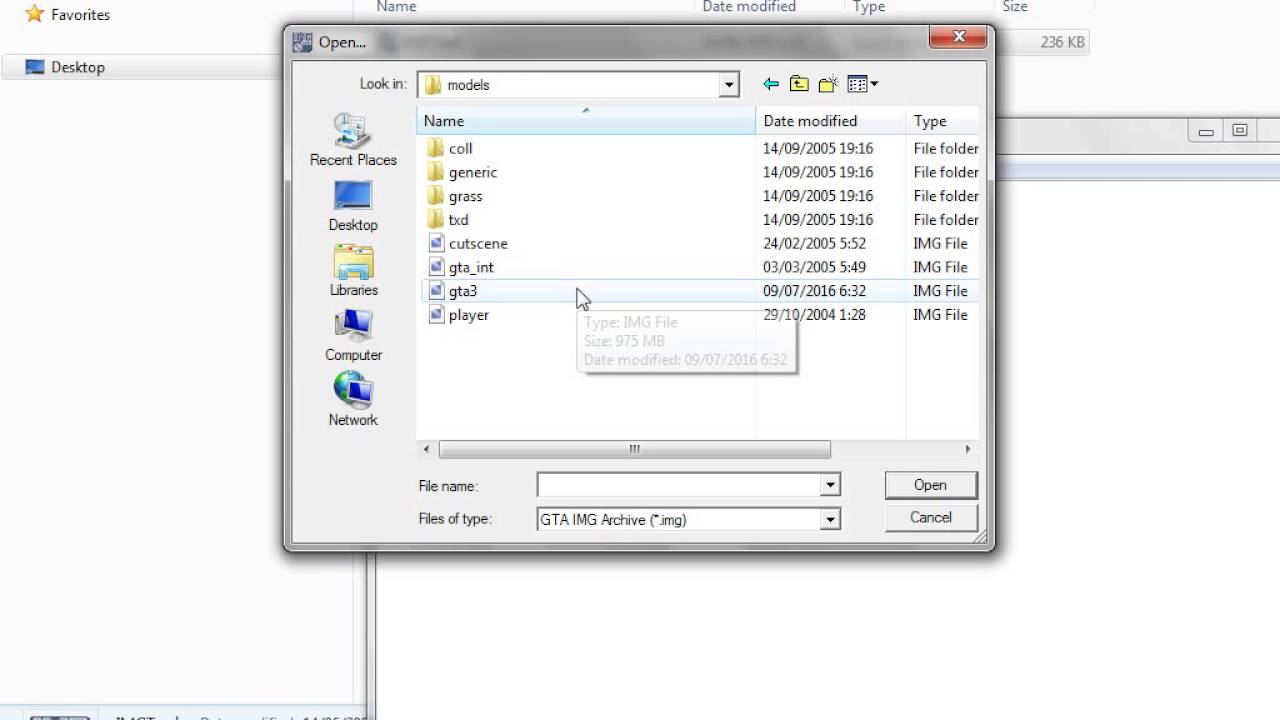Screen dimensions: 1280x720
Task: Select the Desktop icon in the places bar
Action: pyautogui.click(x=353, y=196)
